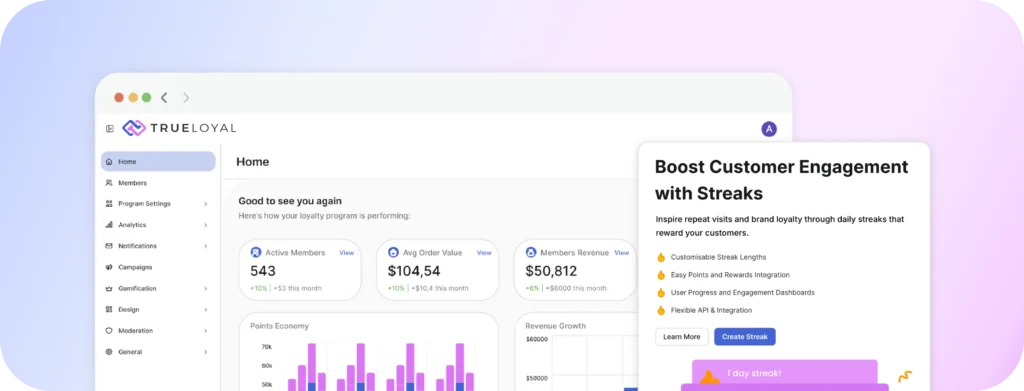Expand the Analytics submenu arrow

[205, 225]
